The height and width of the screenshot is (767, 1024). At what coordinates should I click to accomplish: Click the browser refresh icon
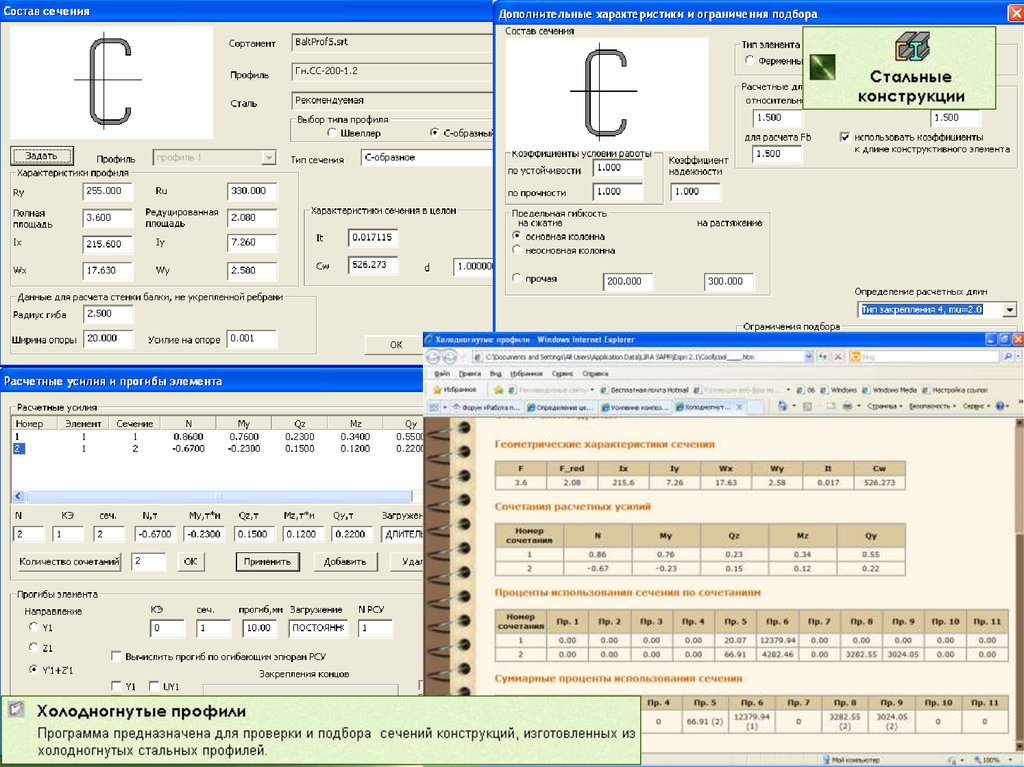coord(823,356)
